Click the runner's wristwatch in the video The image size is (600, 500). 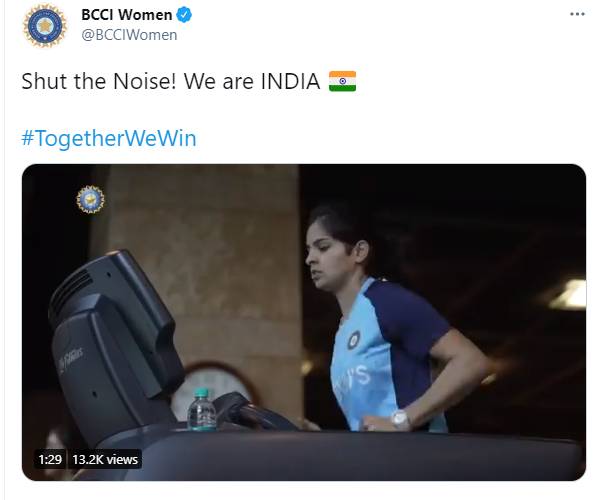(400, 420)
